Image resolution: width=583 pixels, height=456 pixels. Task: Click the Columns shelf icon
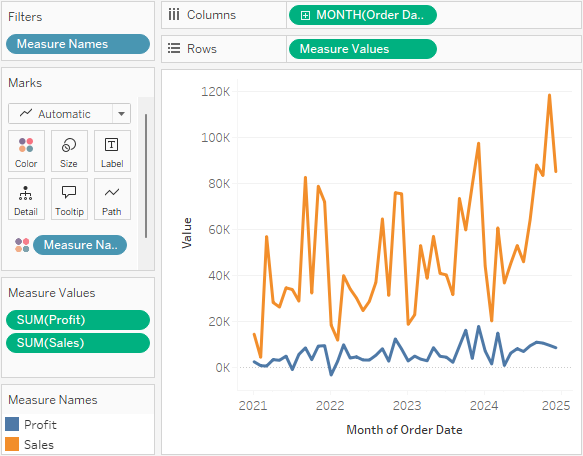174,15
